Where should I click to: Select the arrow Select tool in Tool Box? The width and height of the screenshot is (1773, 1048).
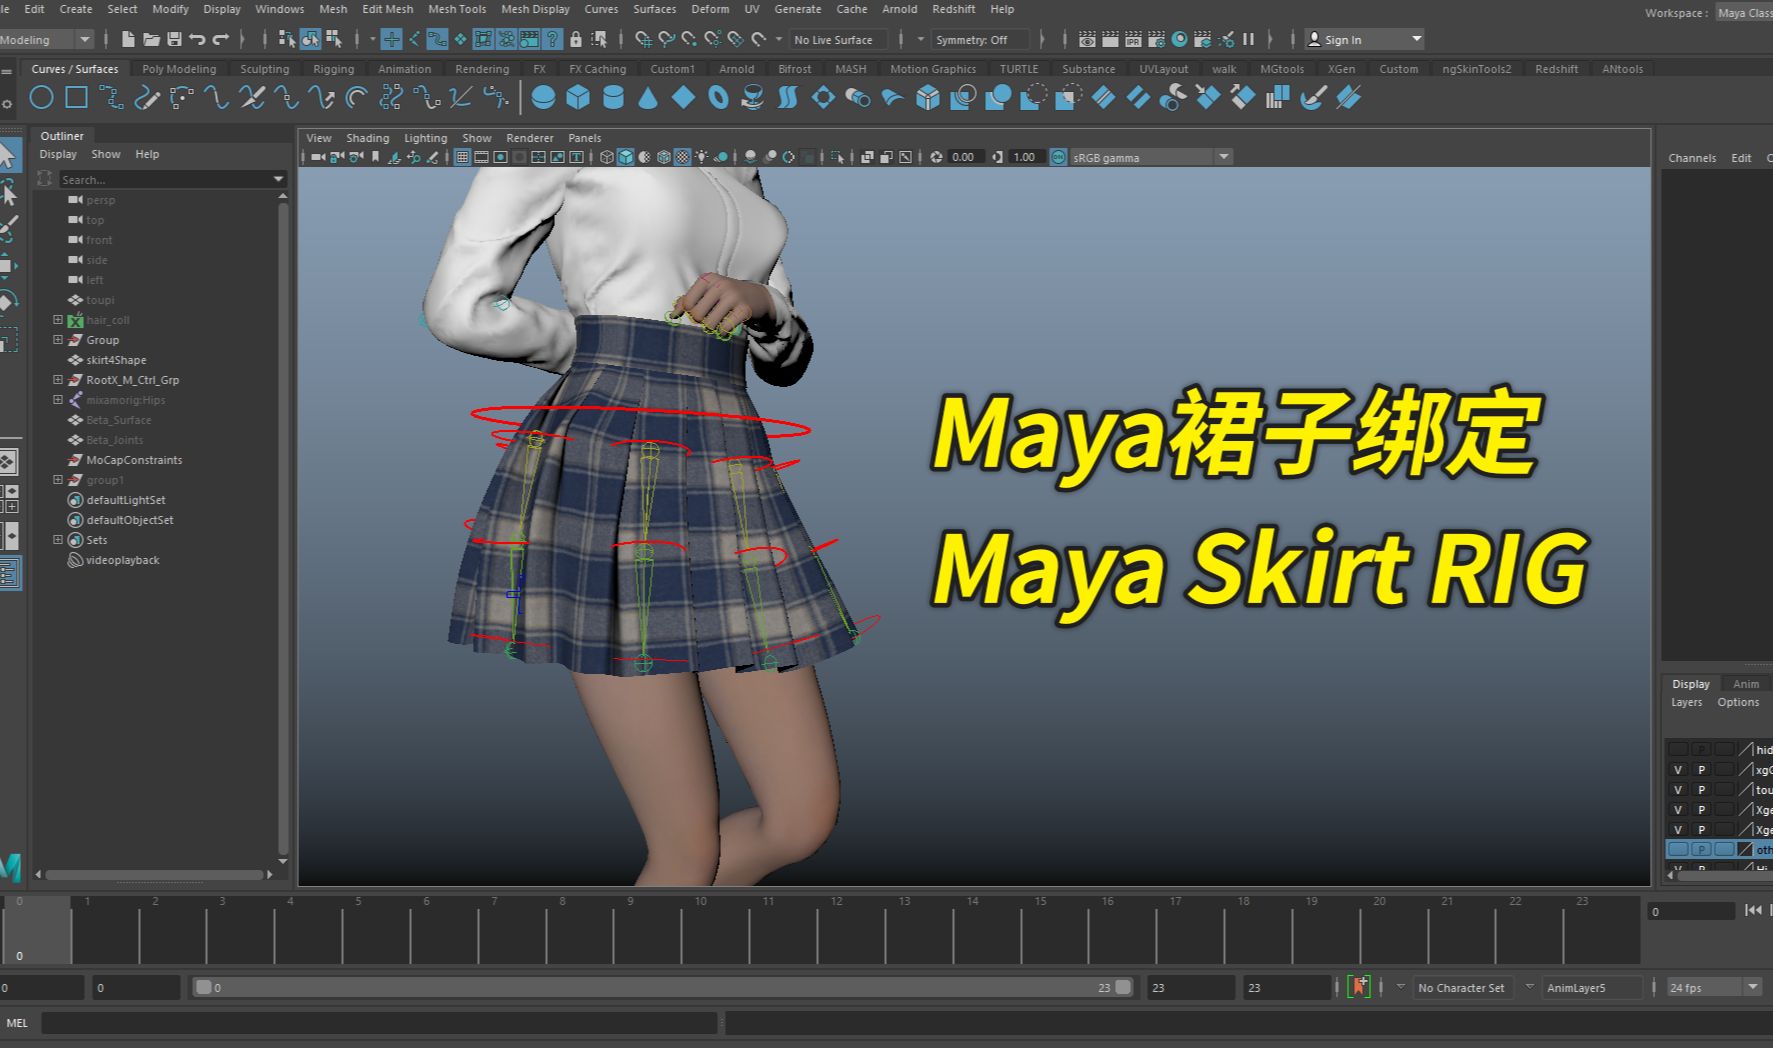8,155
